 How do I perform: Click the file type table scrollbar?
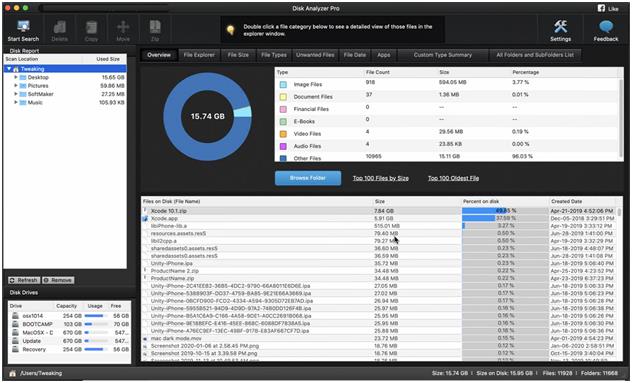(x=621, y=119)
